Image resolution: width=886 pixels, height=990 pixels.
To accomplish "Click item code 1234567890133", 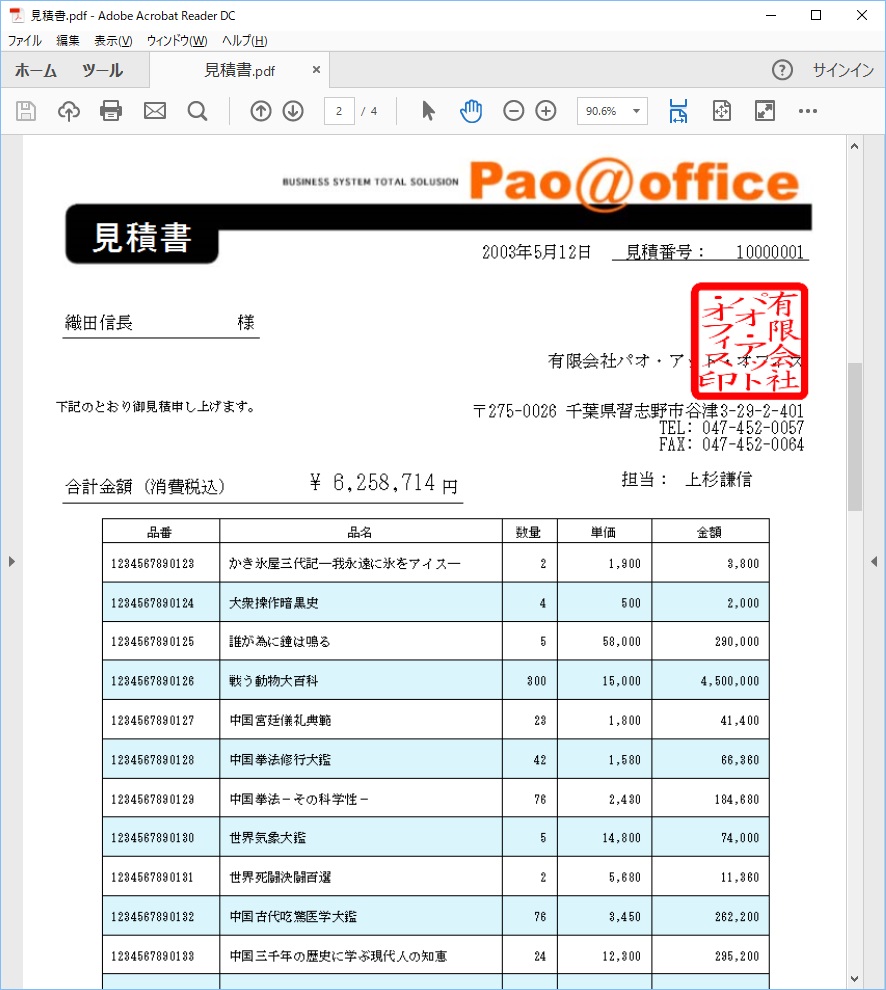I will point(153,956).
